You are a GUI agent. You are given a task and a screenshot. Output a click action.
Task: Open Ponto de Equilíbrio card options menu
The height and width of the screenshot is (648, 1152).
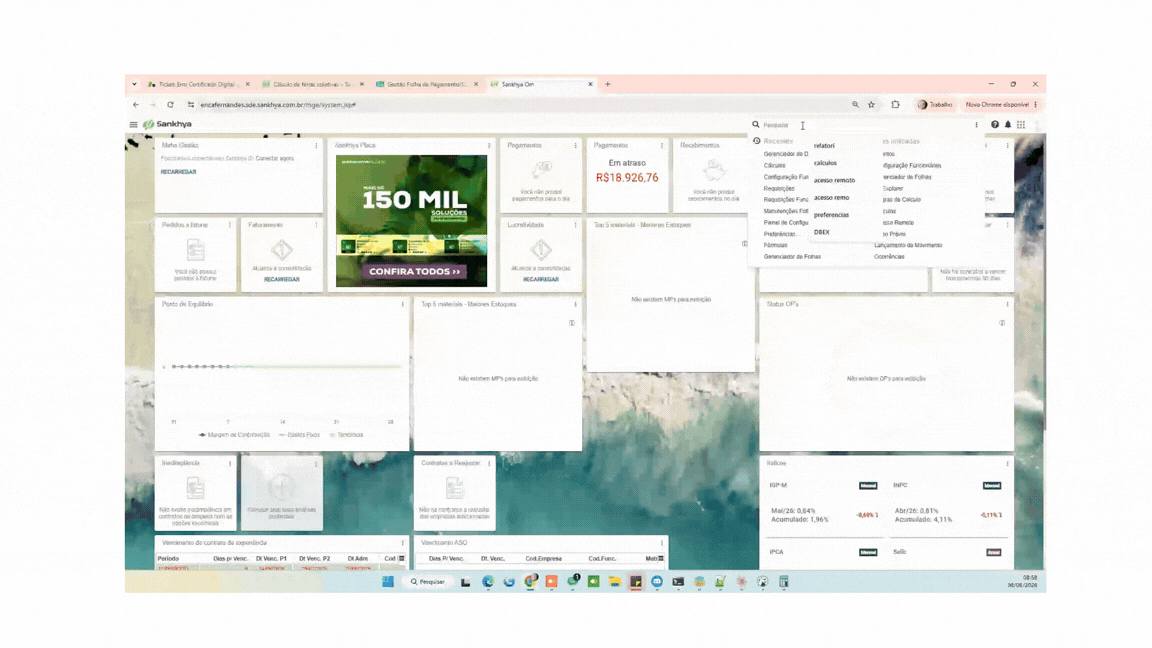click(x=403, y=304)
